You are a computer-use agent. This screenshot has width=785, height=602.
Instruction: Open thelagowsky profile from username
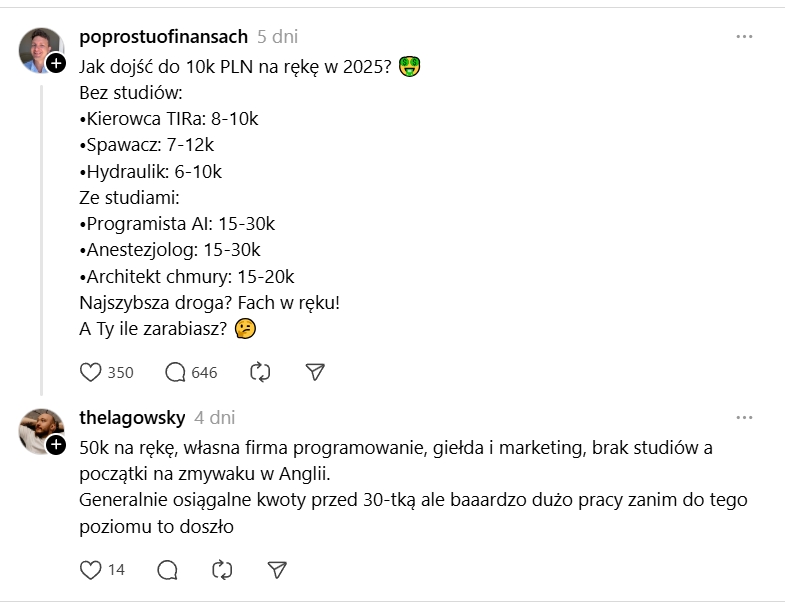tap(131, 417)
